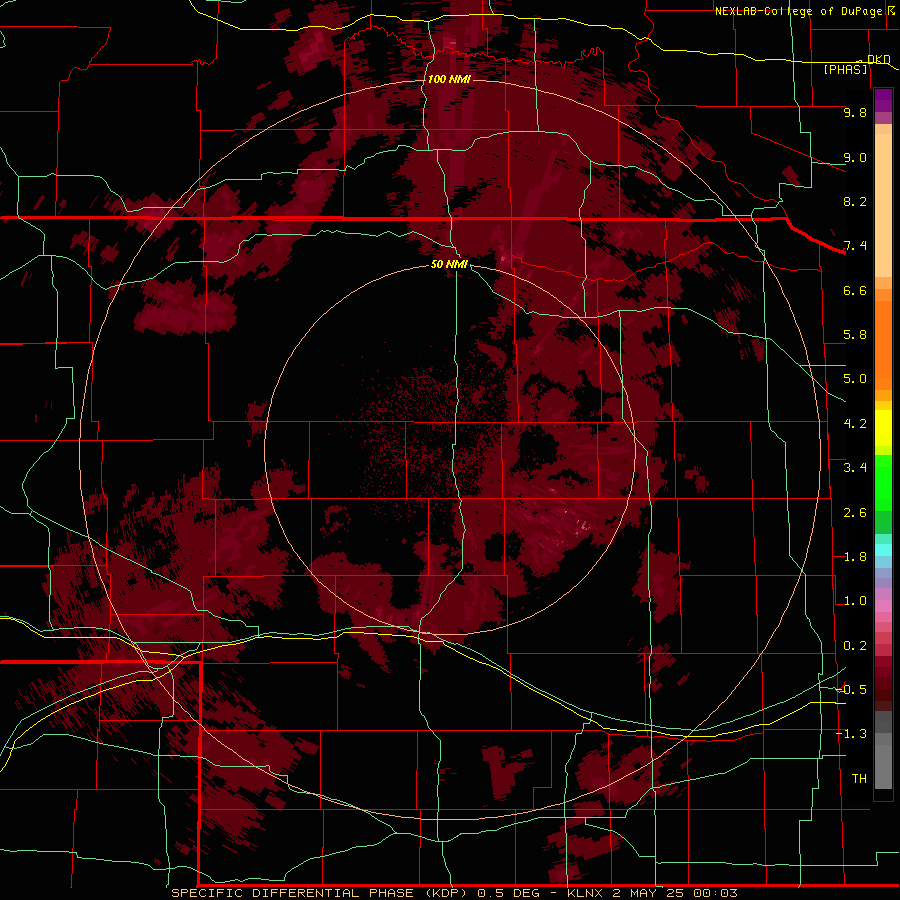900x900 pixels.
Task: Click the 9.0 scale value
Action: coord(855,157)
